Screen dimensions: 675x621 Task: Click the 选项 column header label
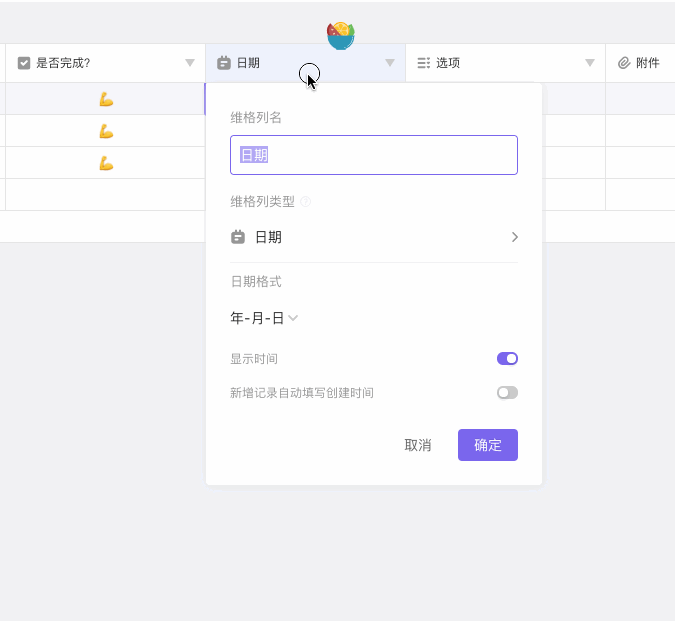coord(448,63)
